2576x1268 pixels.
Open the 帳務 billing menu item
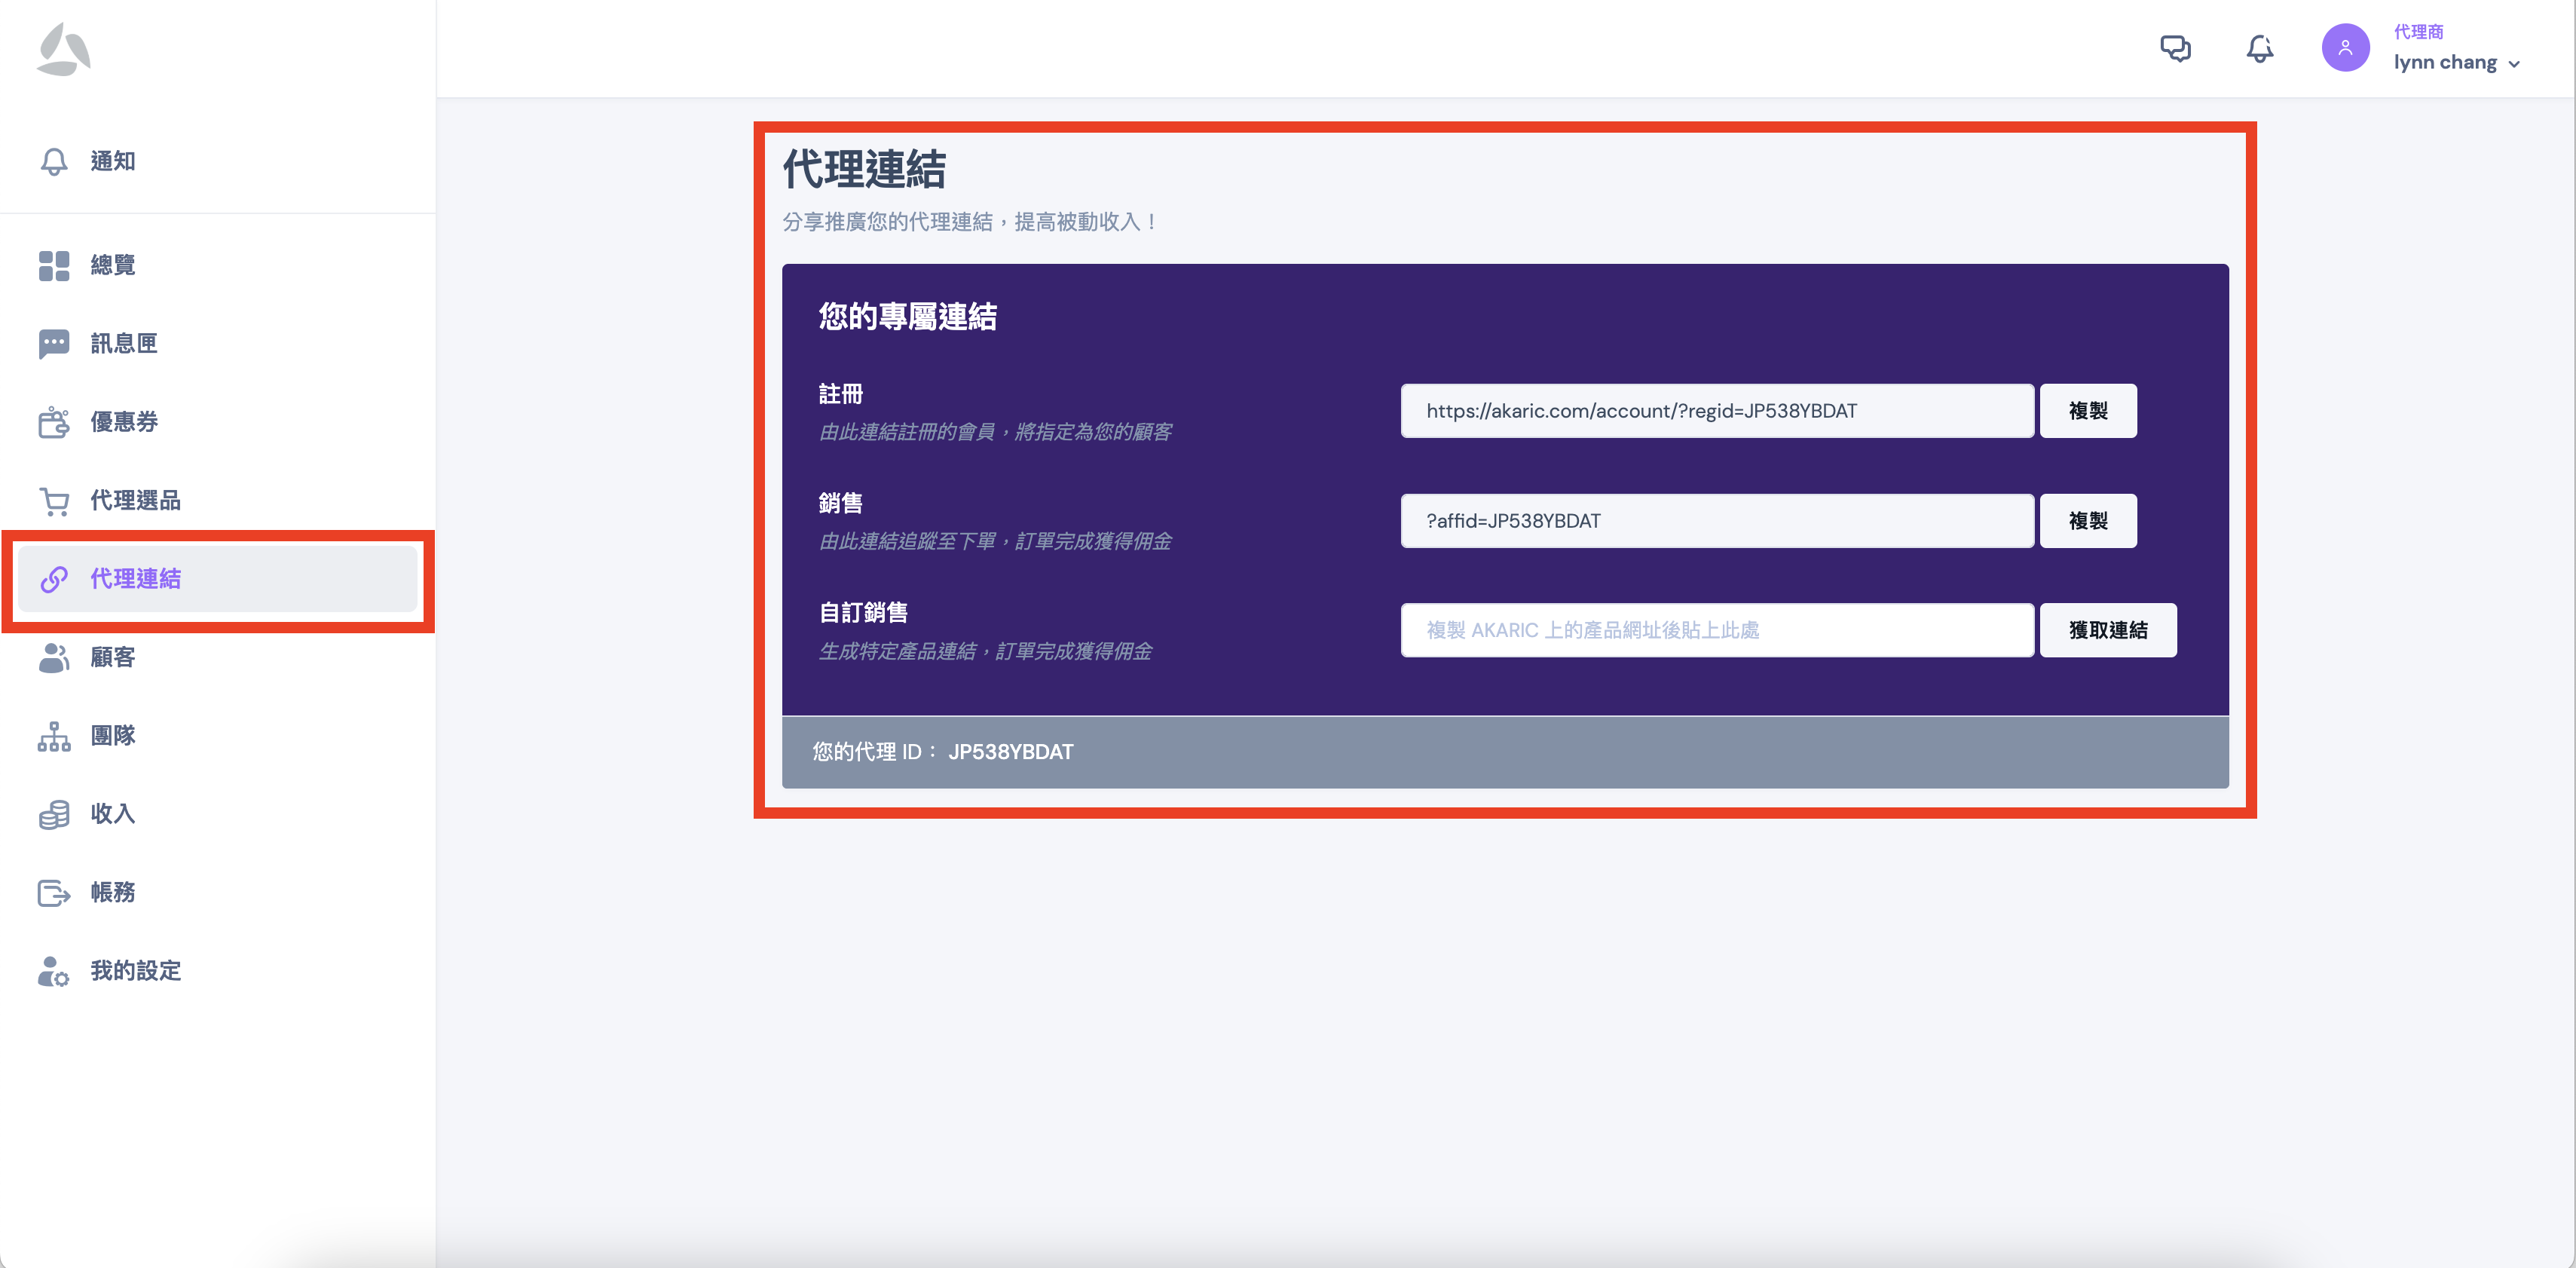112,892
